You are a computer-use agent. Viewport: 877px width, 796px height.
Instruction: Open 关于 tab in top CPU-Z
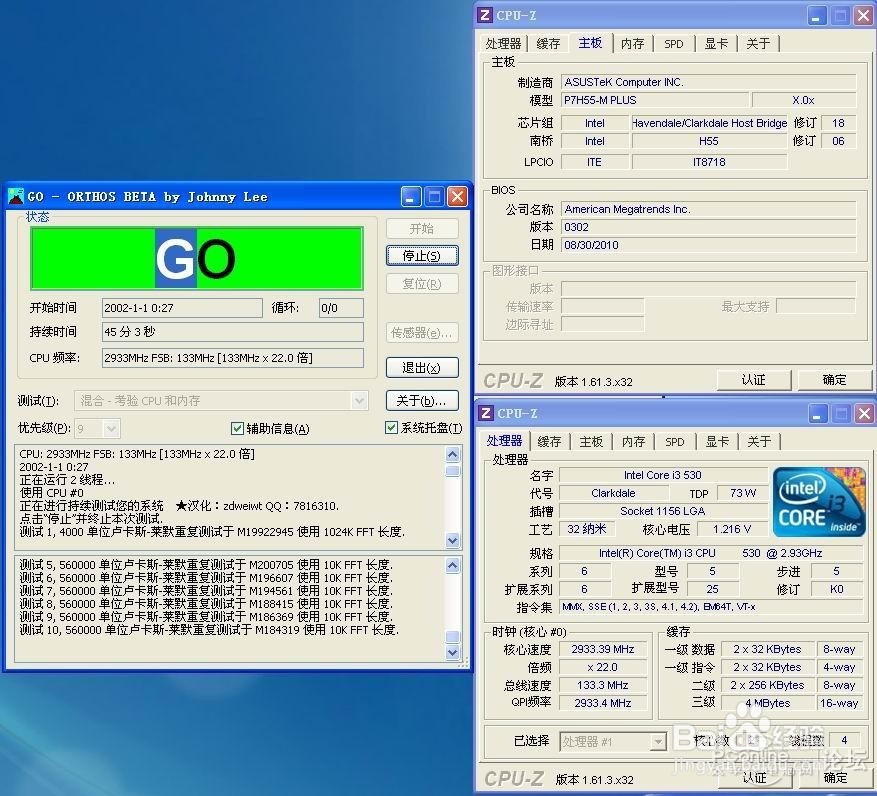[758, 44]
